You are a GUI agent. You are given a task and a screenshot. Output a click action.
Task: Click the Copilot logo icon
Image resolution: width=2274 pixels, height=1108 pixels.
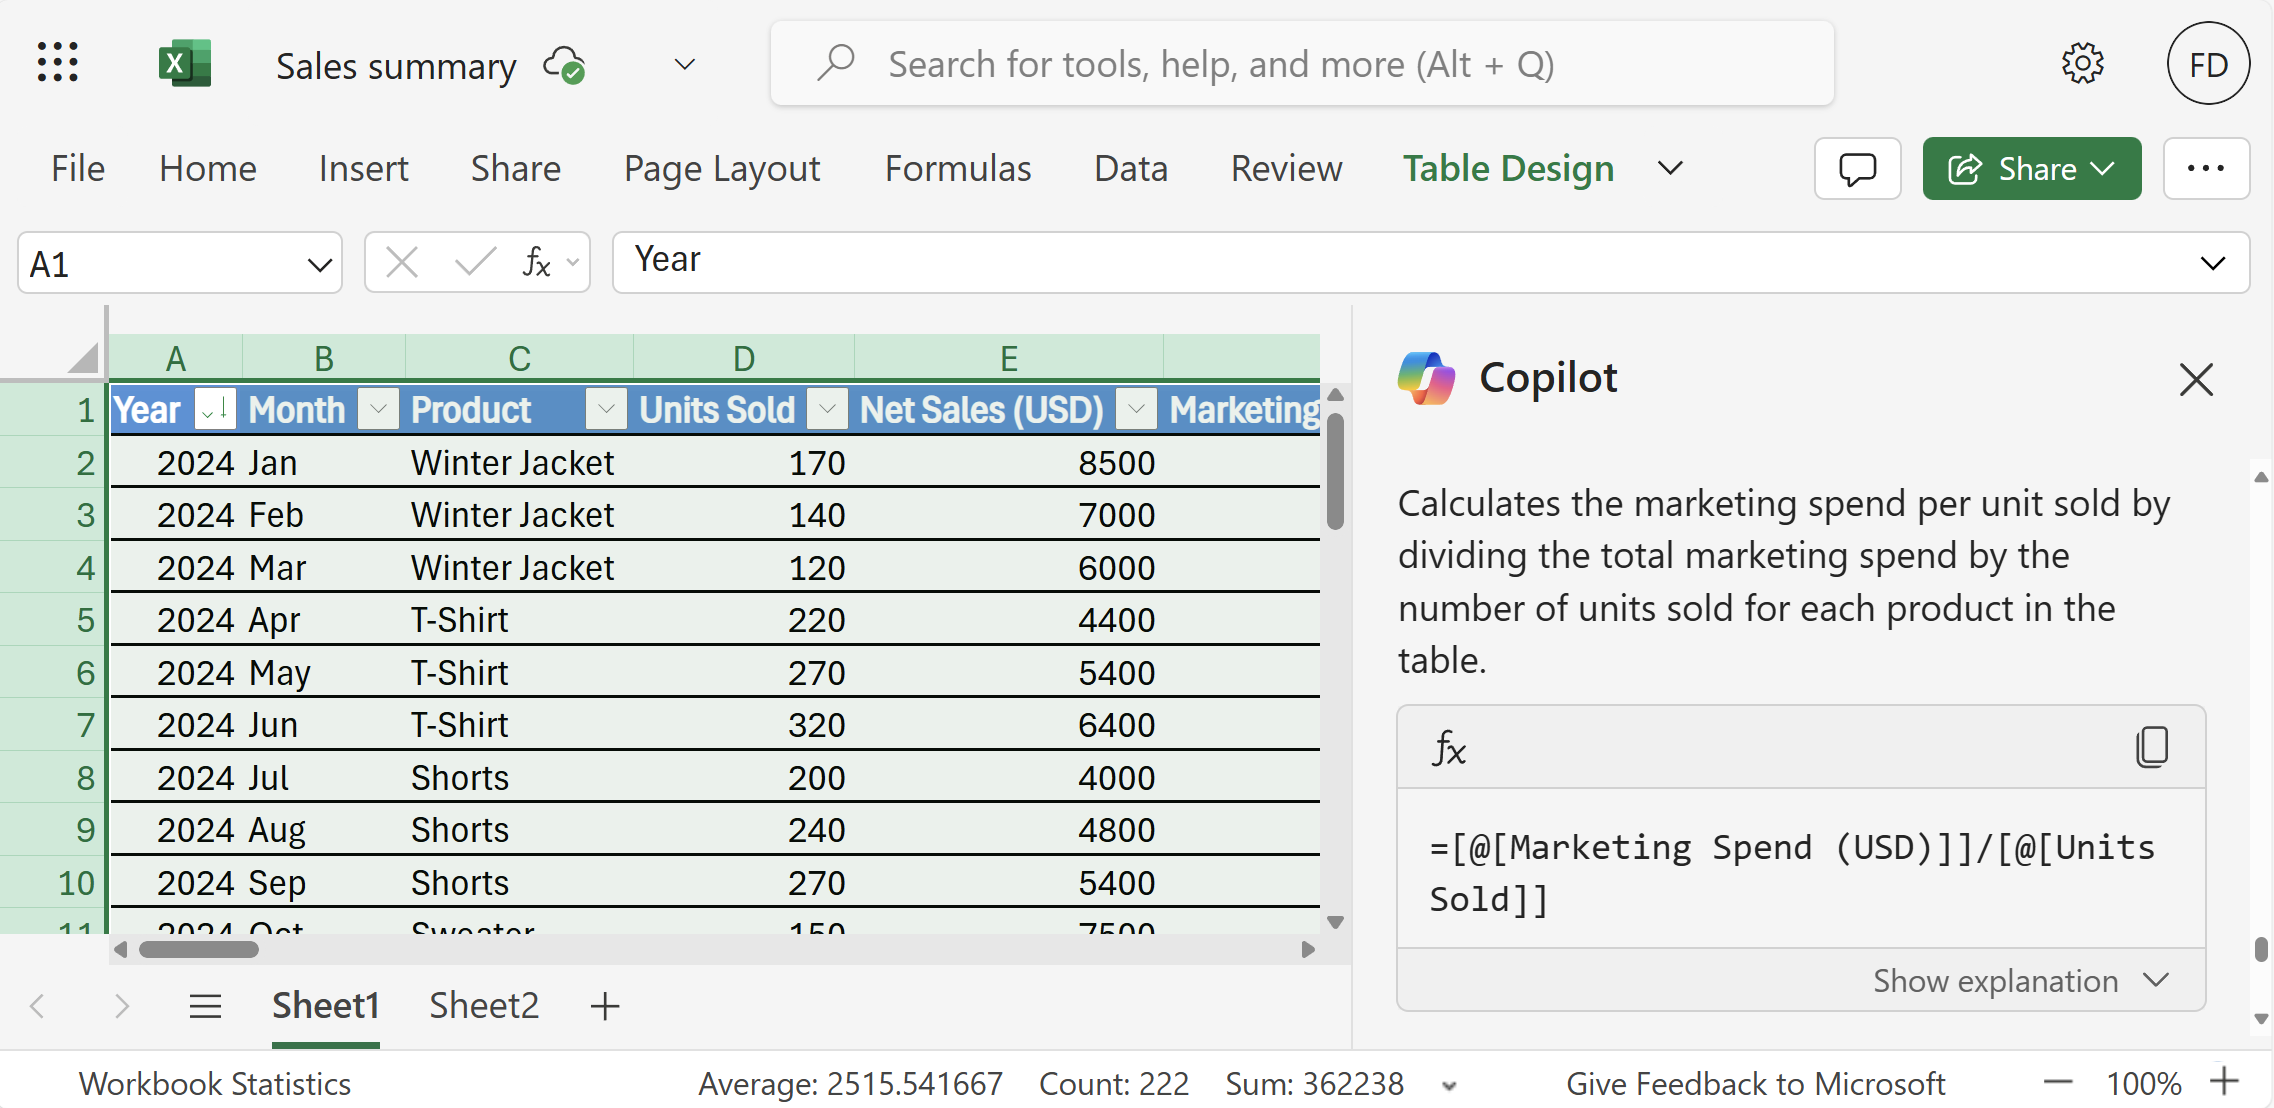[x=1426, y=378]
